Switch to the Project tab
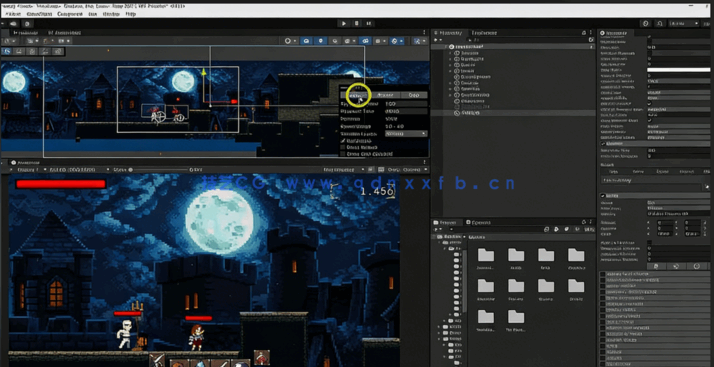Viewport: 714px width, 367px height. coord(445,222)
